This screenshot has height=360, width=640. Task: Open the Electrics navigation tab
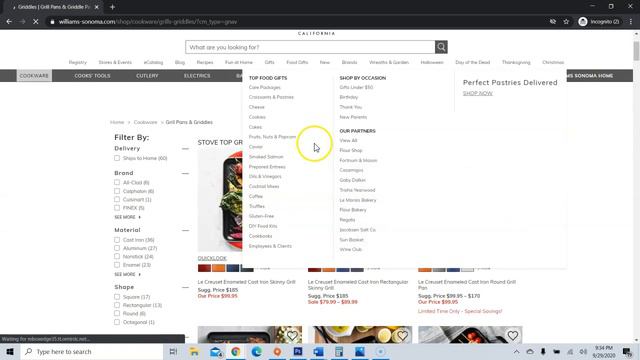click(197, 76)
